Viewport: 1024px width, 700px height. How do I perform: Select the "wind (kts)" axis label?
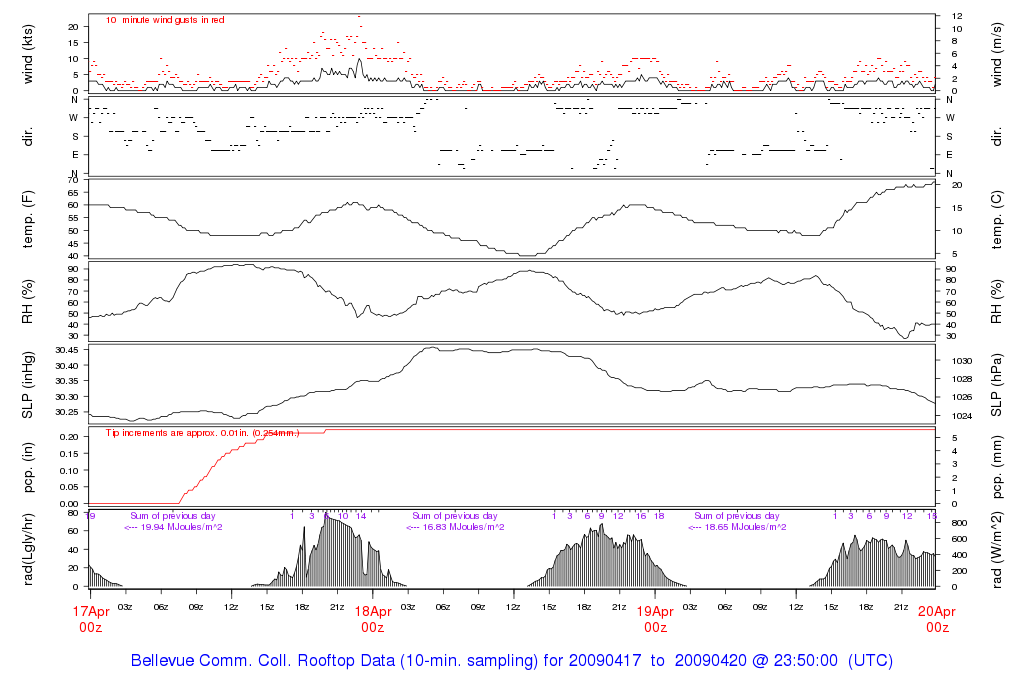tap(27, 54)
